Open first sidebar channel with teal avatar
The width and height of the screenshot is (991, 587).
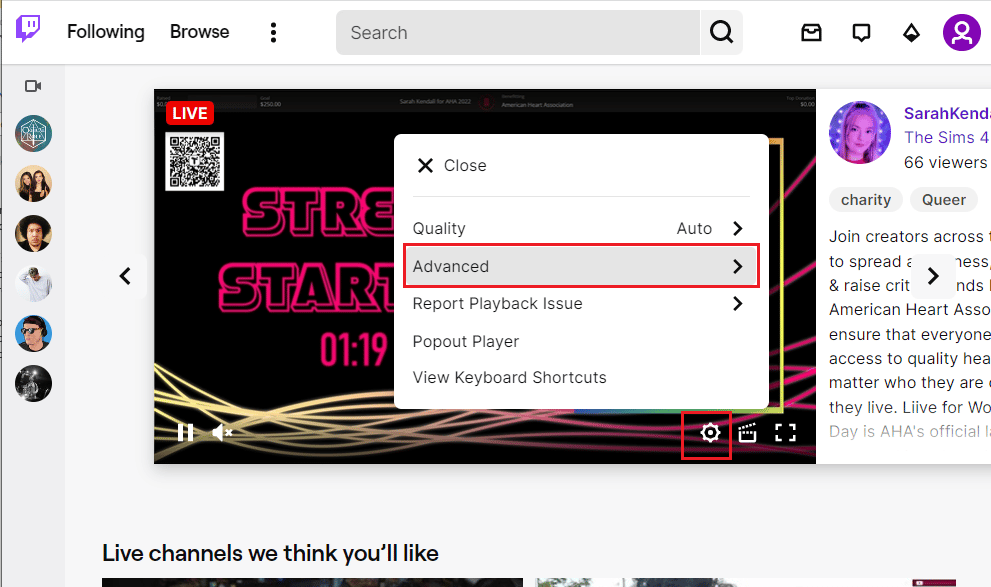point(33,133)
